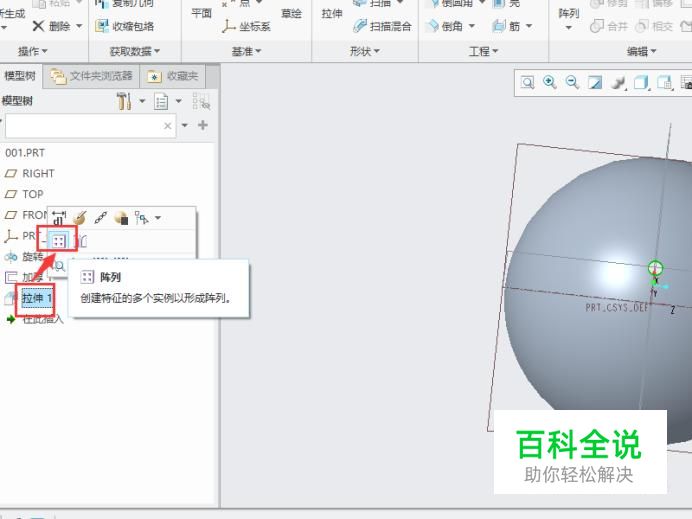
Task: Select the 拉伸 (Extrude) ribbon tool
Action: coord(332,13)
